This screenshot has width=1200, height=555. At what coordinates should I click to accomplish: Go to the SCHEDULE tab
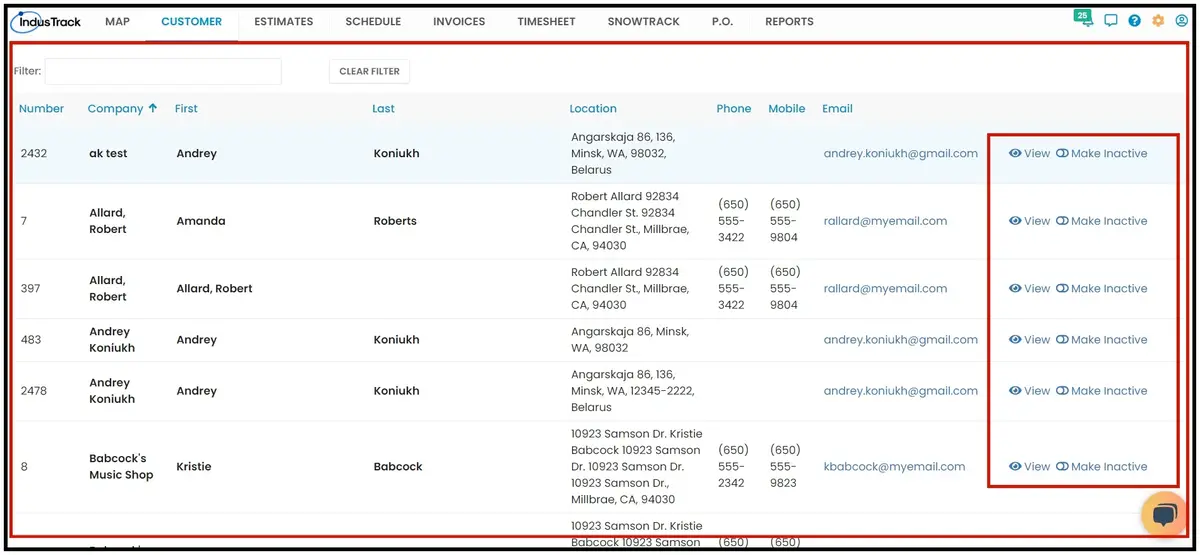coord(373,22)
